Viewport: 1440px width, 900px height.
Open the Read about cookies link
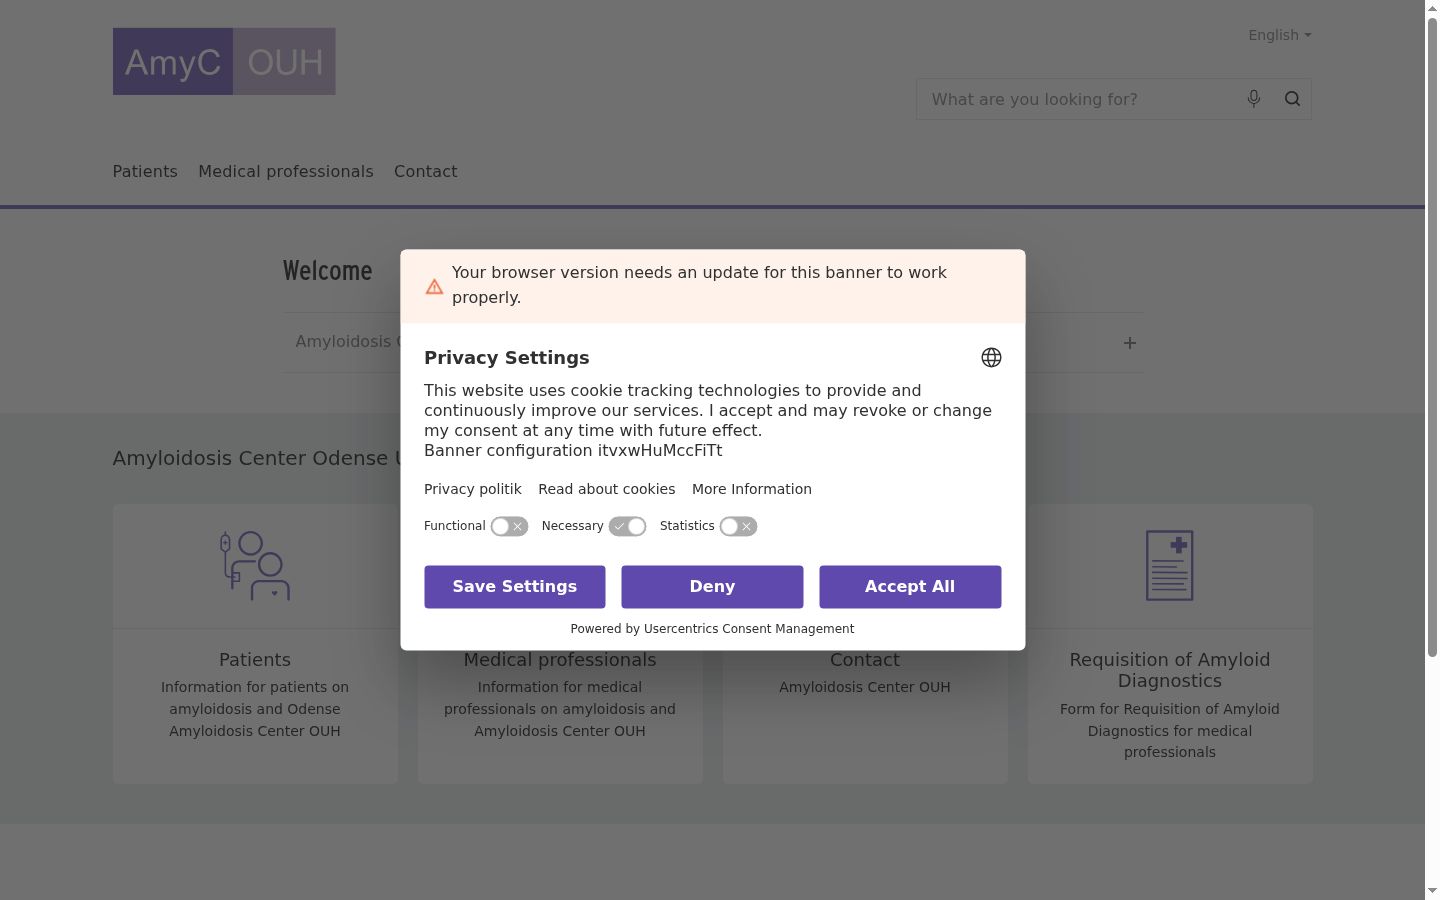(607, 489)
